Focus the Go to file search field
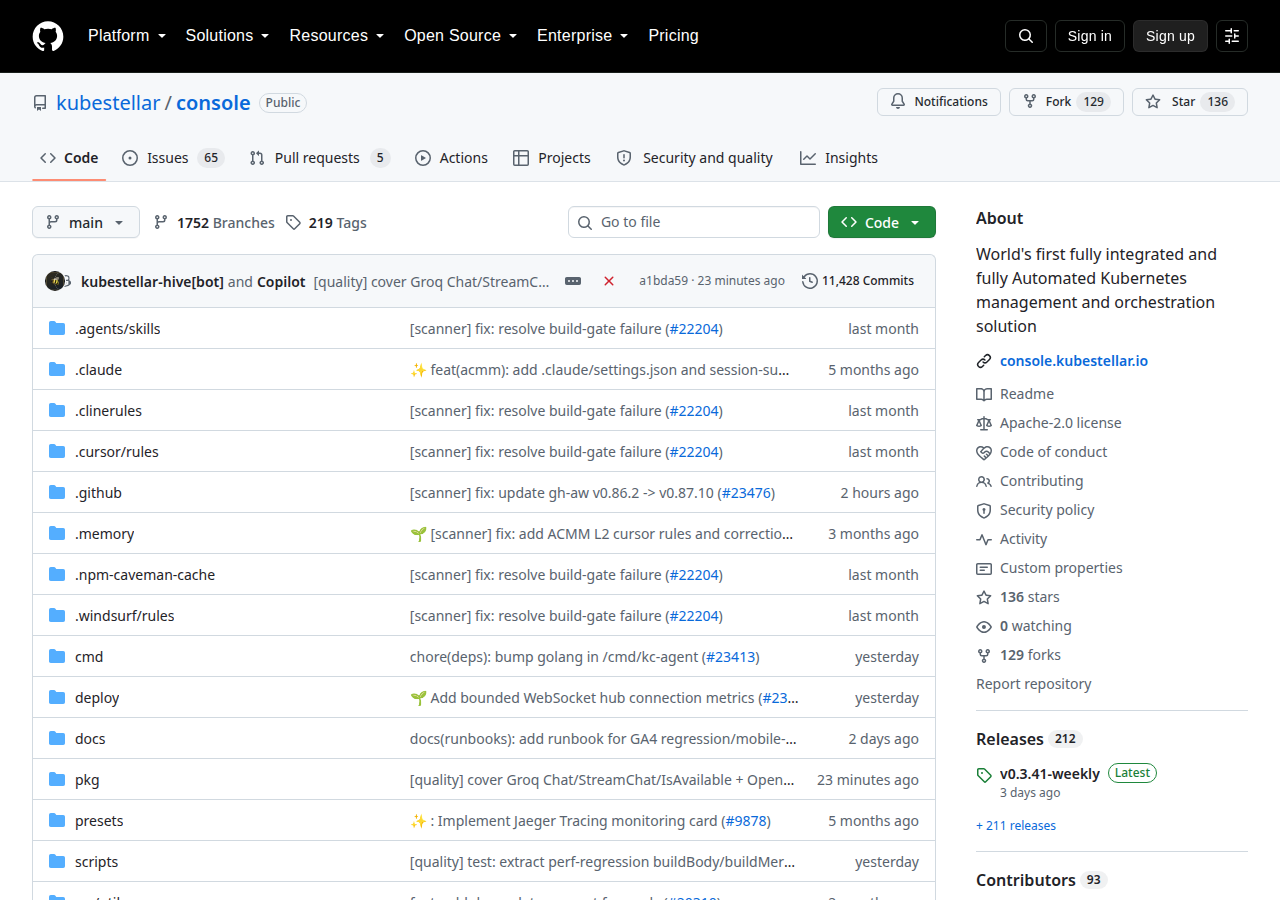The height and width of the screenshot is (900, 1280). click(694, 222)
